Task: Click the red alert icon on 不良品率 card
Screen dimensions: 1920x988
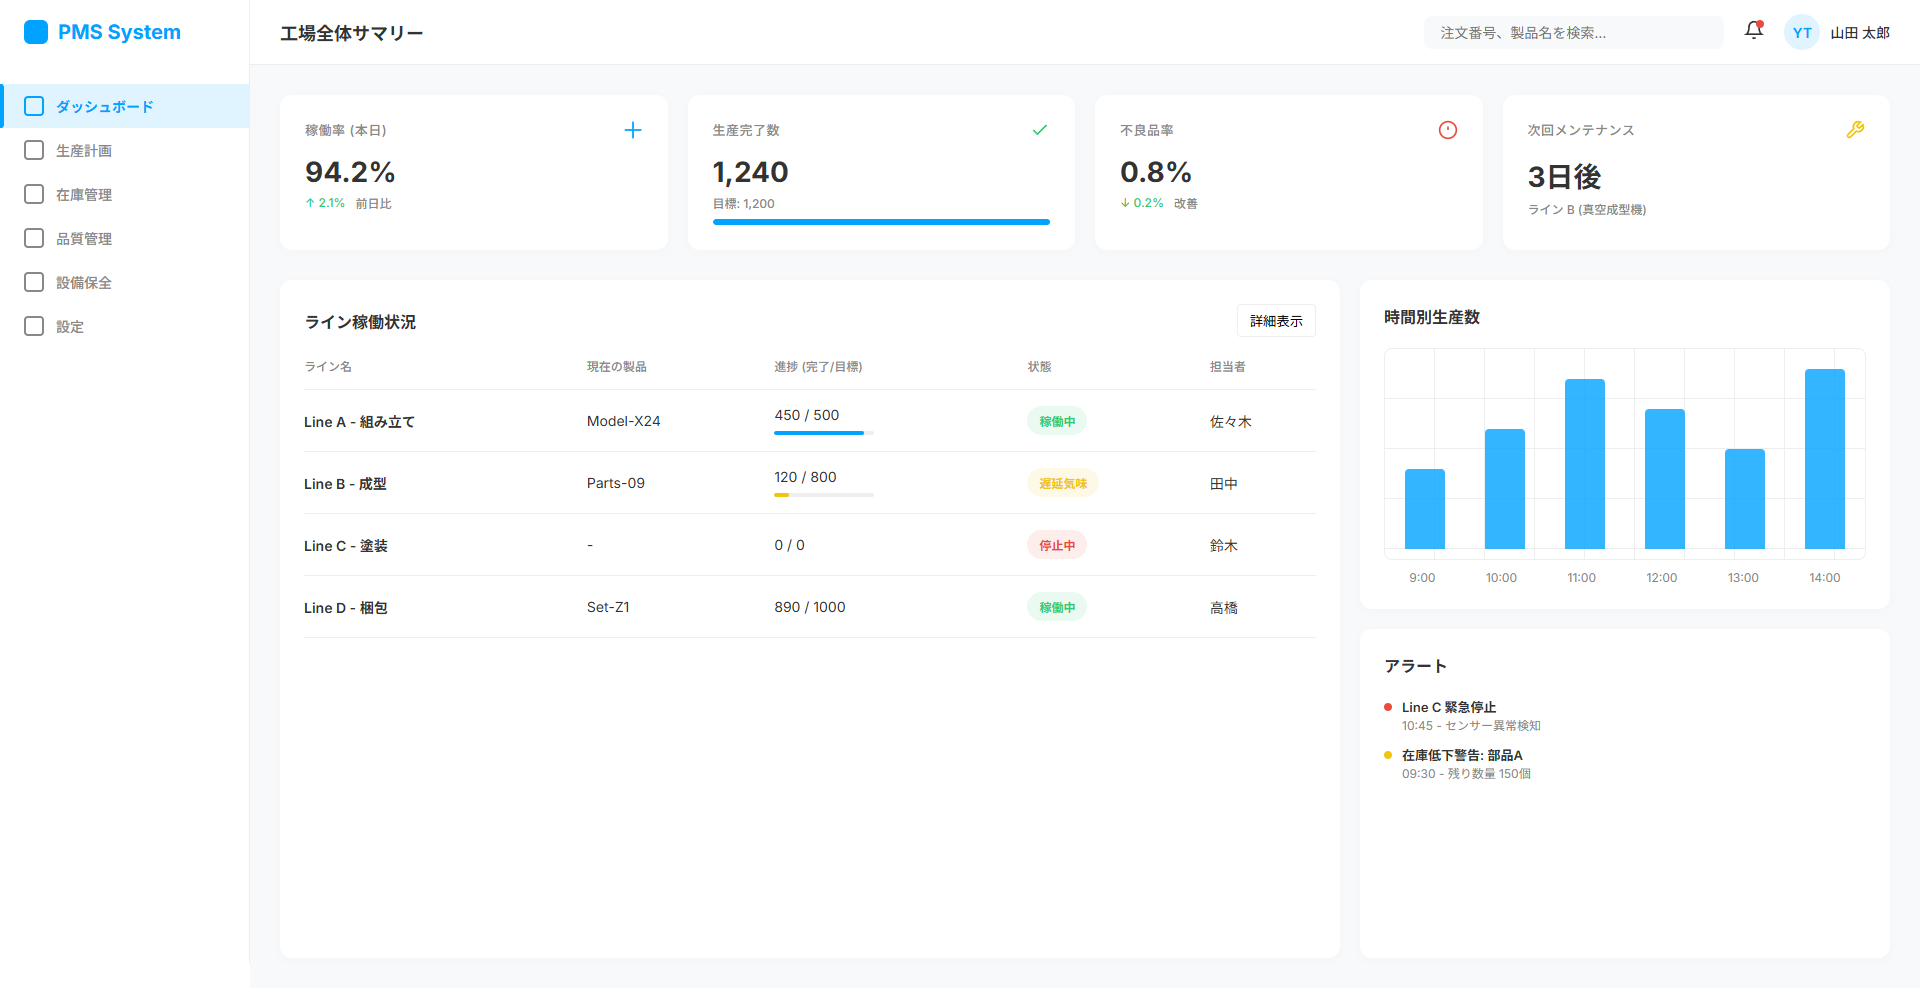Action: (x=1447, y=130)
